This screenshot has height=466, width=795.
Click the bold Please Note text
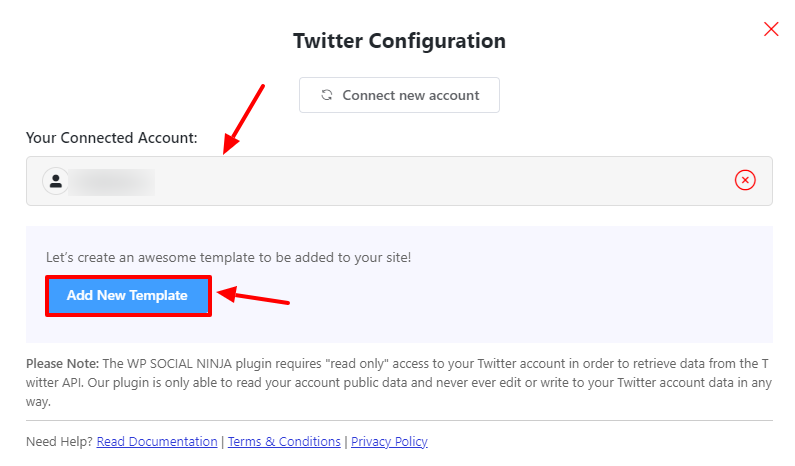pos(62,364)
